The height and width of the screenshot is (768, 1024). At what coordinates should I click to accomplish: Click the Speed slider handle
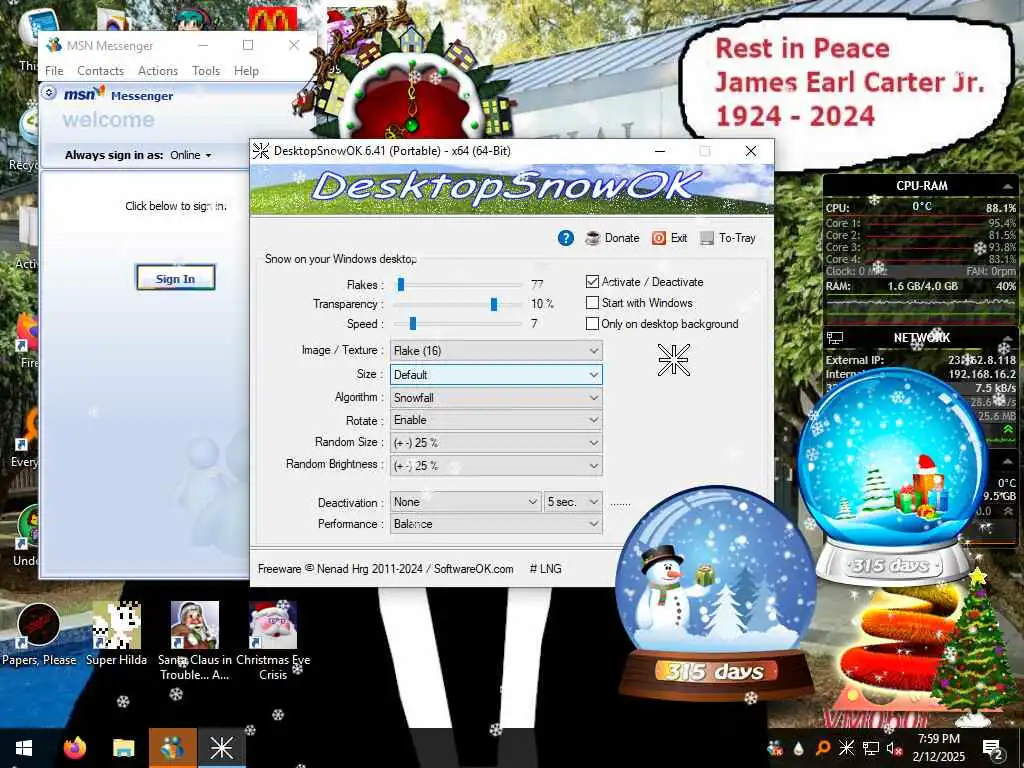pyautogui.click(x=413, y=323)
